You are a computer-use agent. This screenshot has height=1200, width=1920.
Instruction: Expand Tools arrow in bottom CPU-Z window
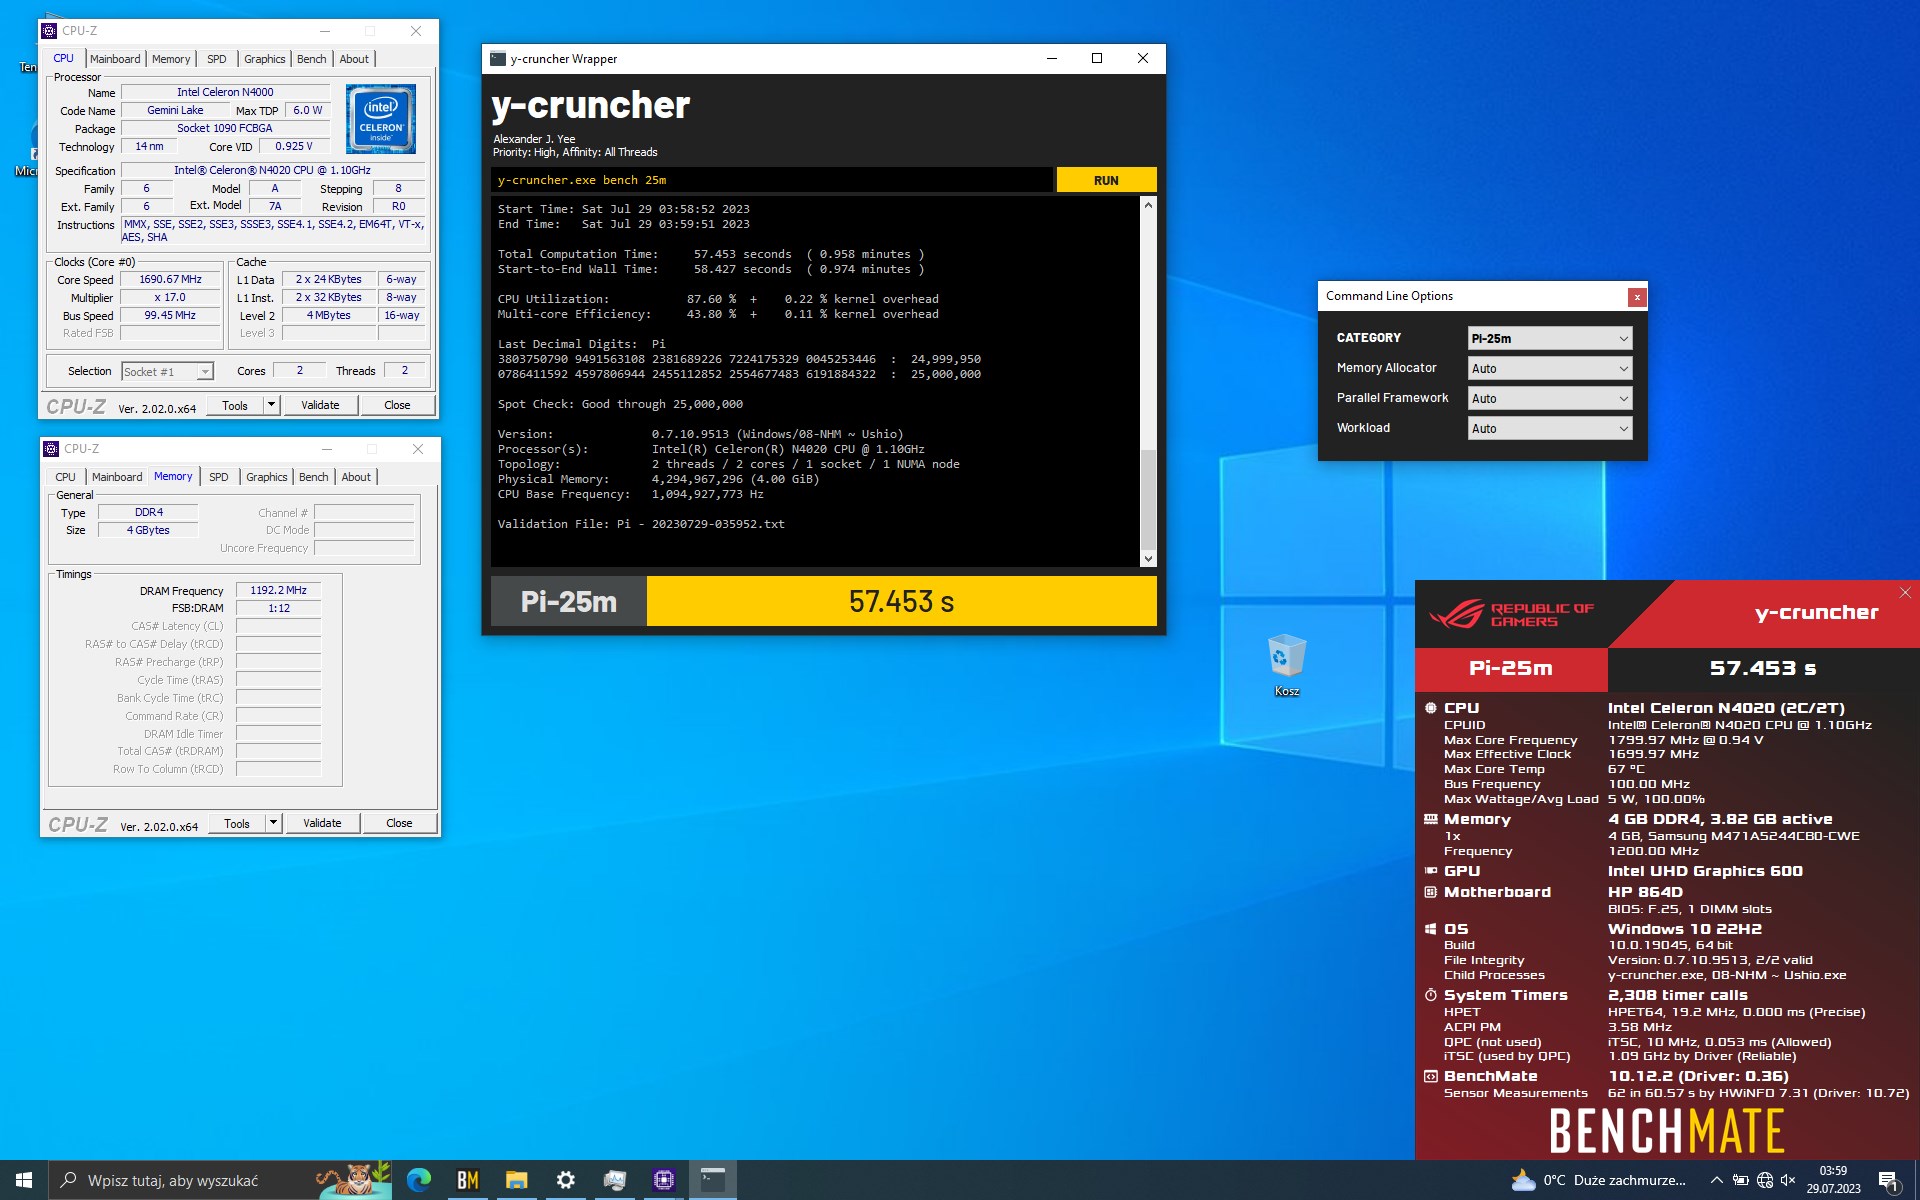273,823
